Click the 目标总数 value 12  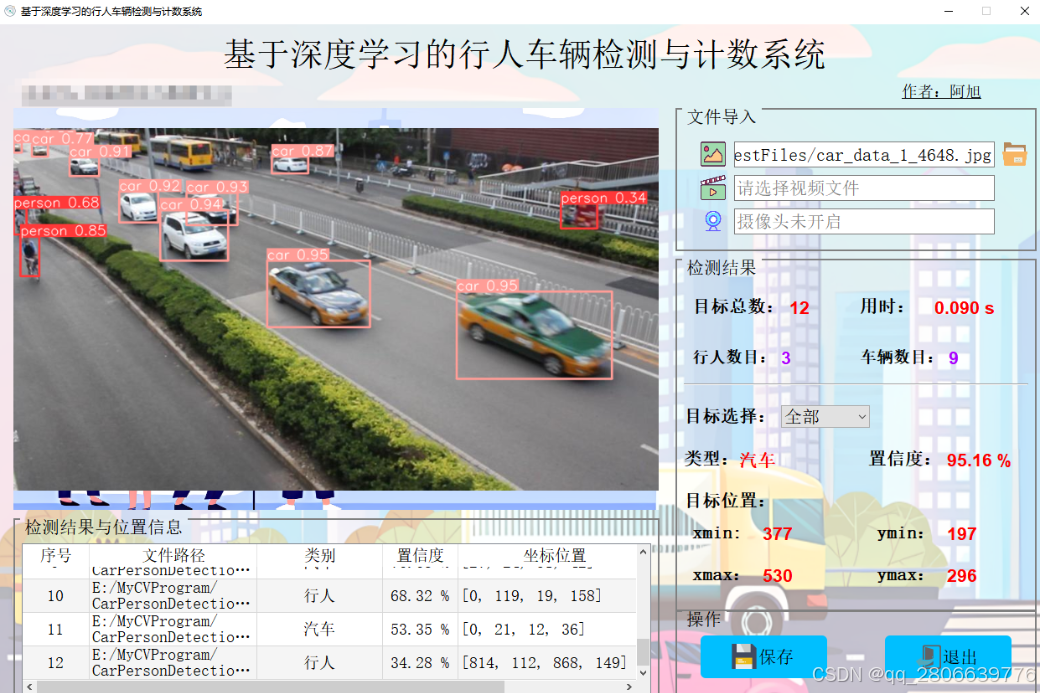tap(799, 308)
